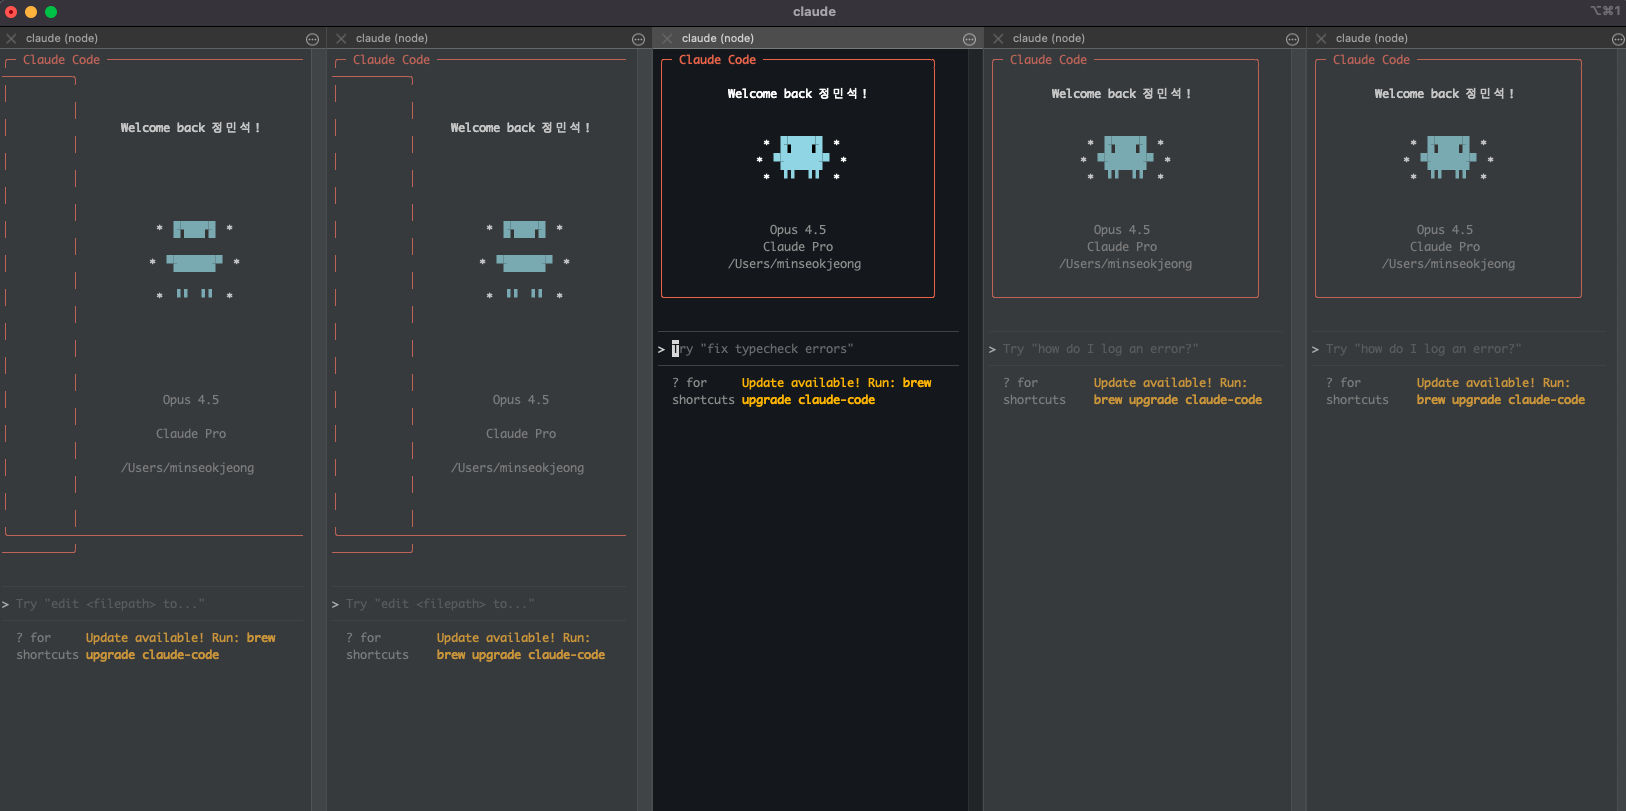Open the pane menu icon of leftmost pane

312,39
